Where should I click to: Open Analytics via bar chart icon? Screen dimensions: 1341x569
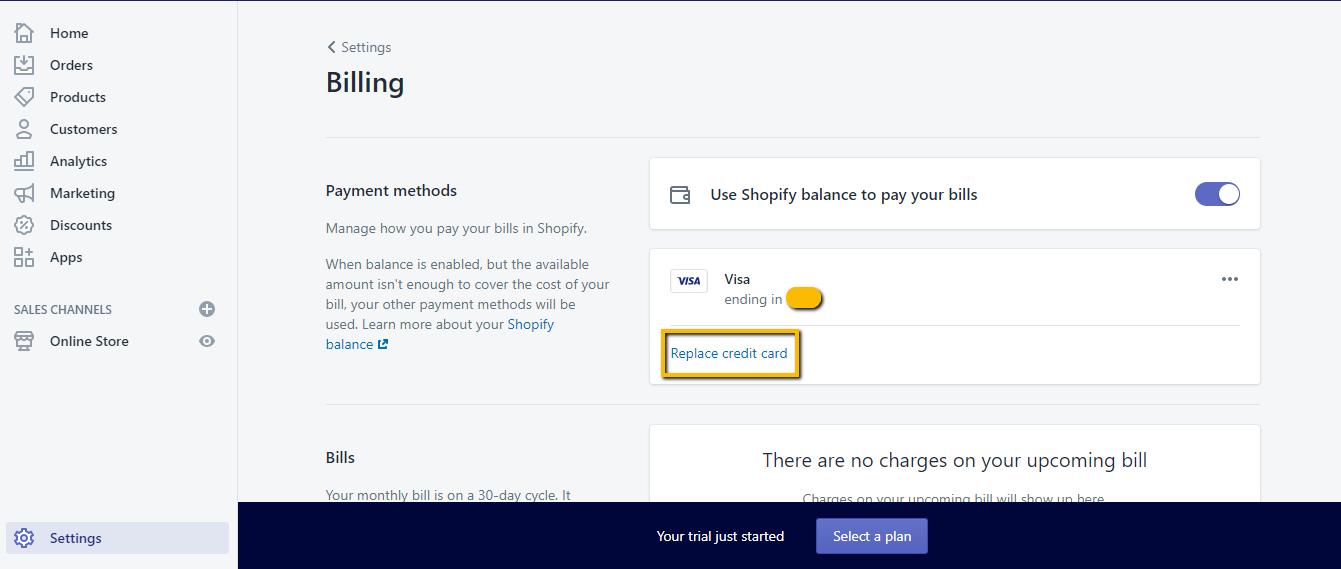point(24,161)
